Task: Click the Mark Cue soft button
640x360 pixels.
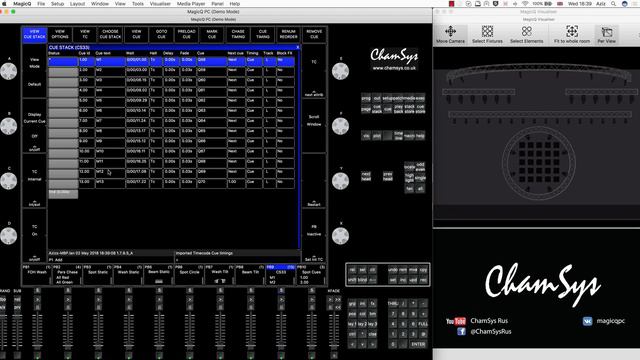Action: coord(212,34)
